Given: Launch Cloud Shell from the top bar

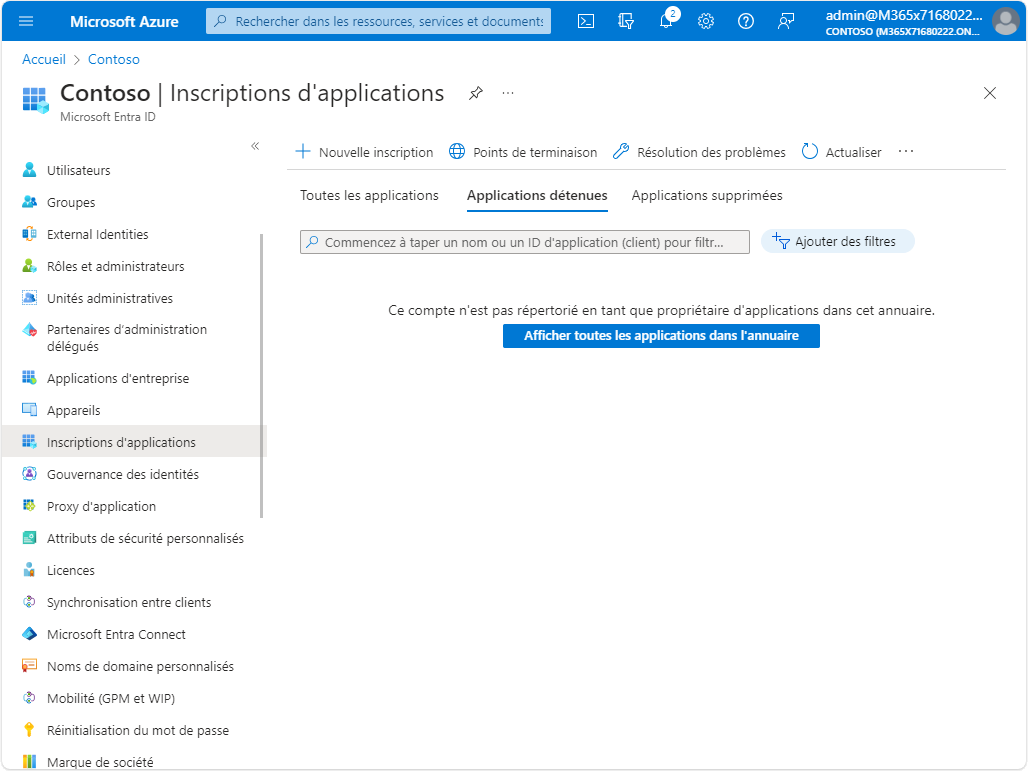Looking at the screenshot, I should (x=585, y=22).
